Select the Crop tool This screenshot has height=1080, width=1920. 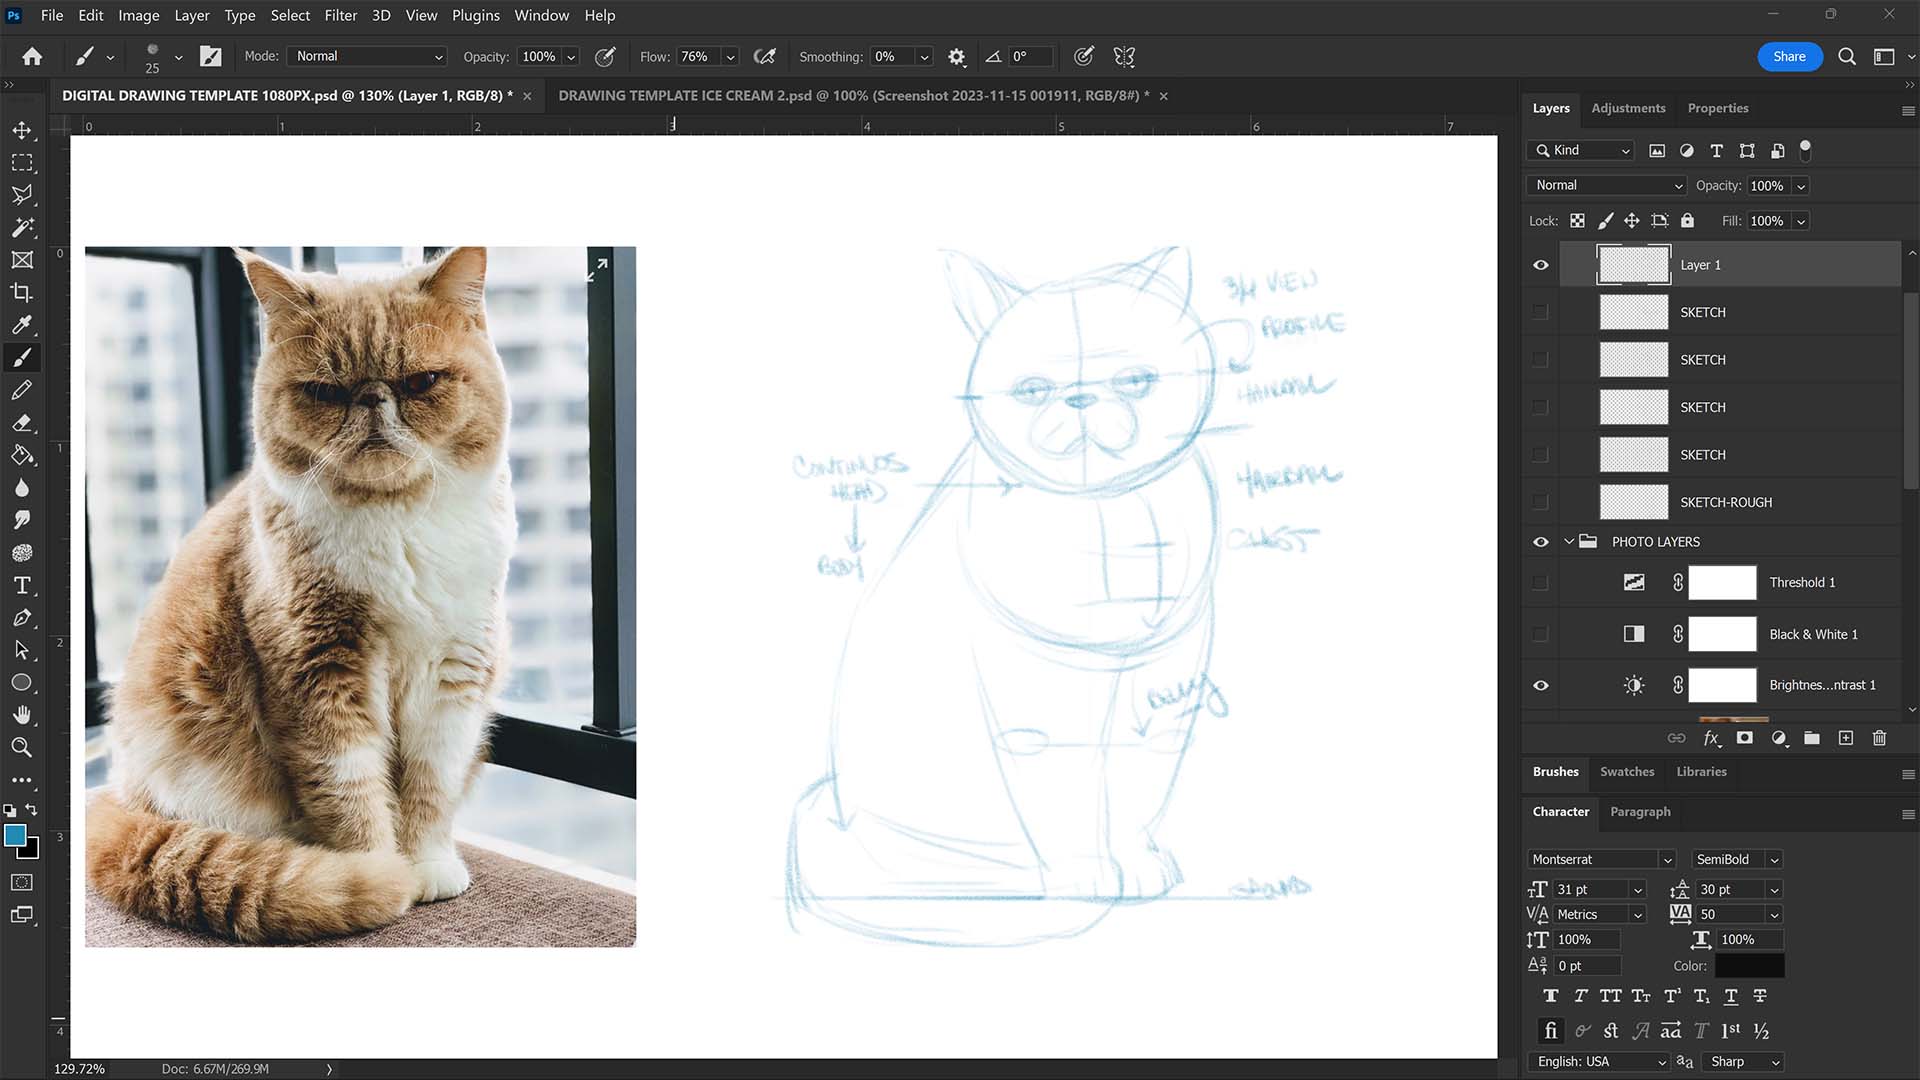21,292
